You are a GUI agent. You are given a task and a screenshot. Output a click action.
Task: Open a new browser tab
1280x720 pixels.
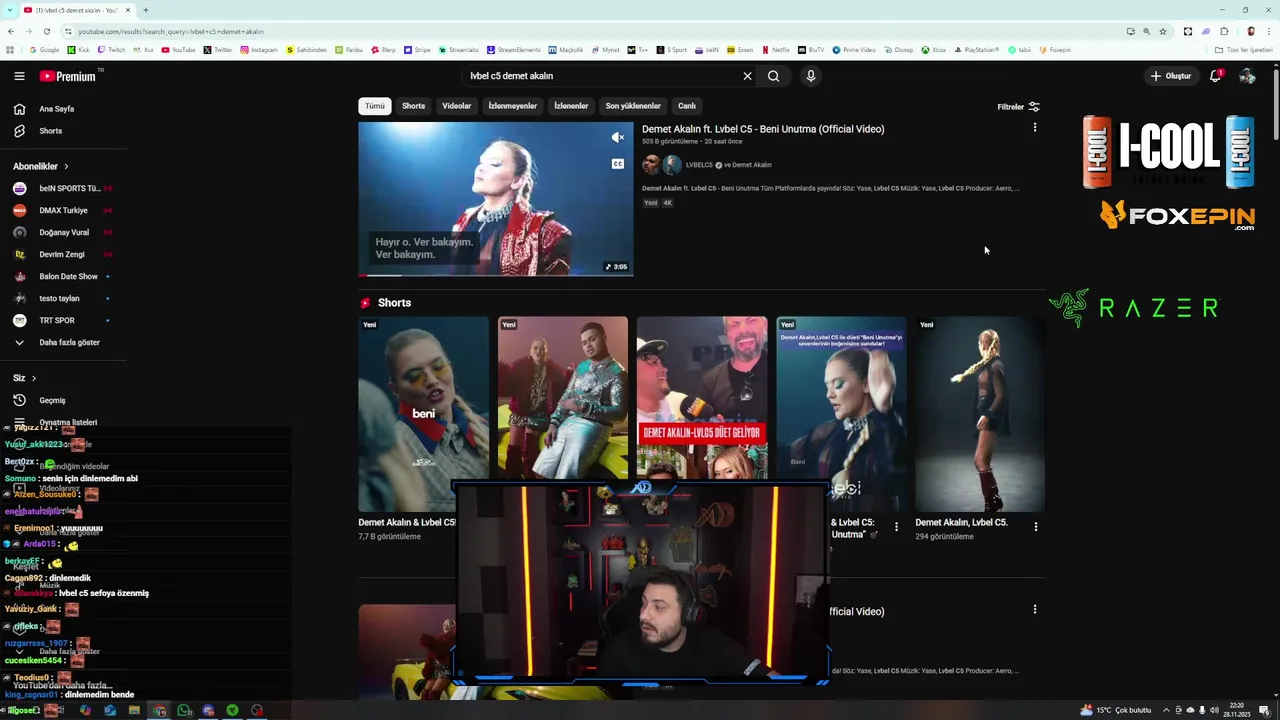146,10
